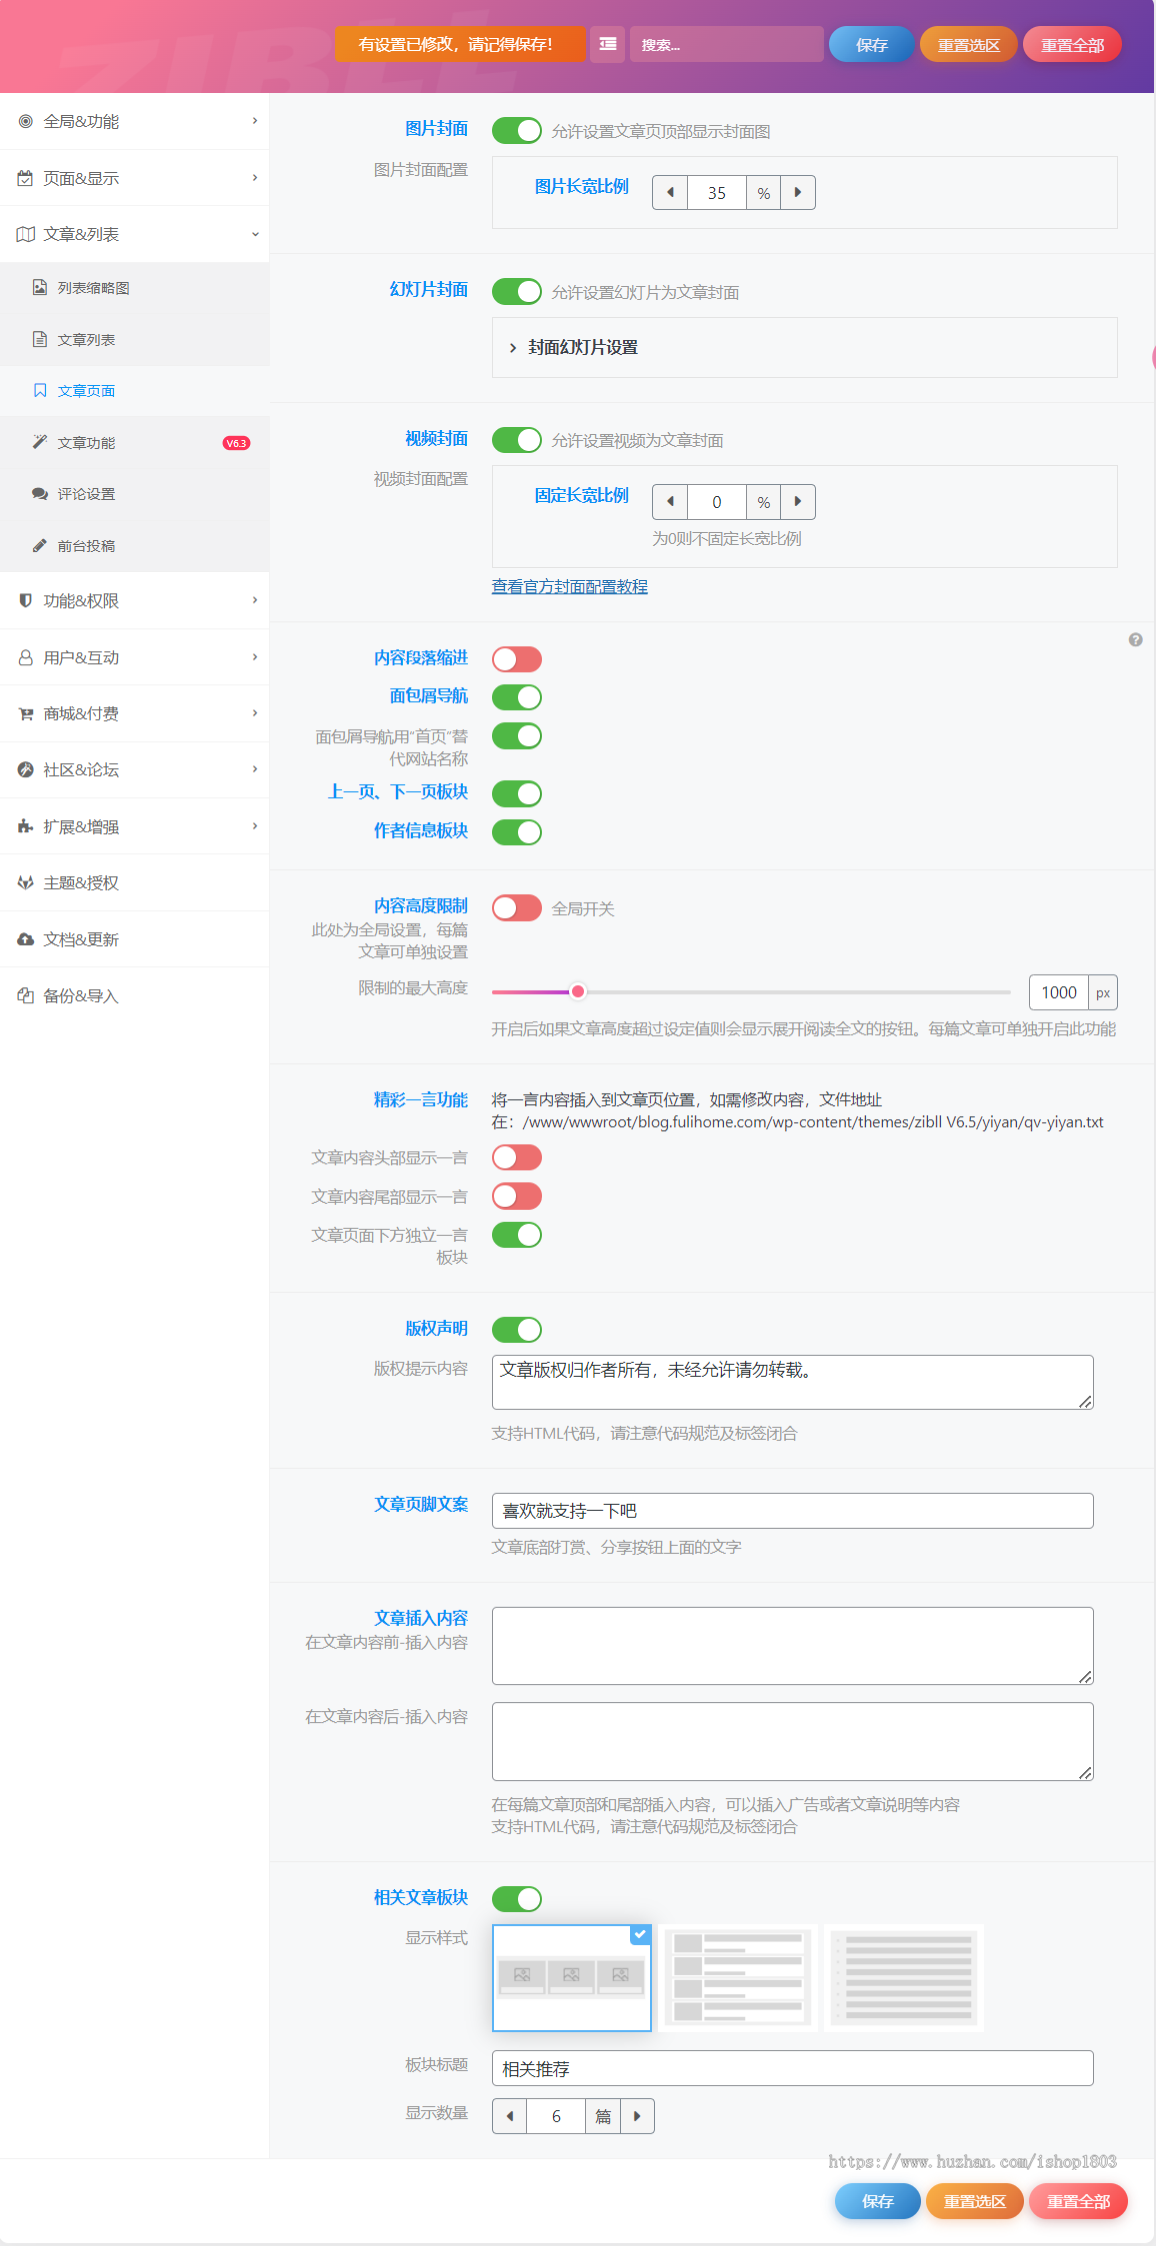Decrease 图片长宽比例 with left arrow
This screenshot has height=2246, width=1156.
670,192
